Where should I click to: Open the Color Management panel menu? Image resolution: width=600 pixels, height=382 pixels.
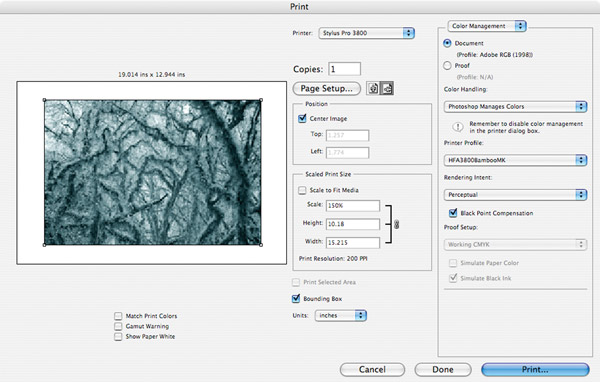coord(487,26)
